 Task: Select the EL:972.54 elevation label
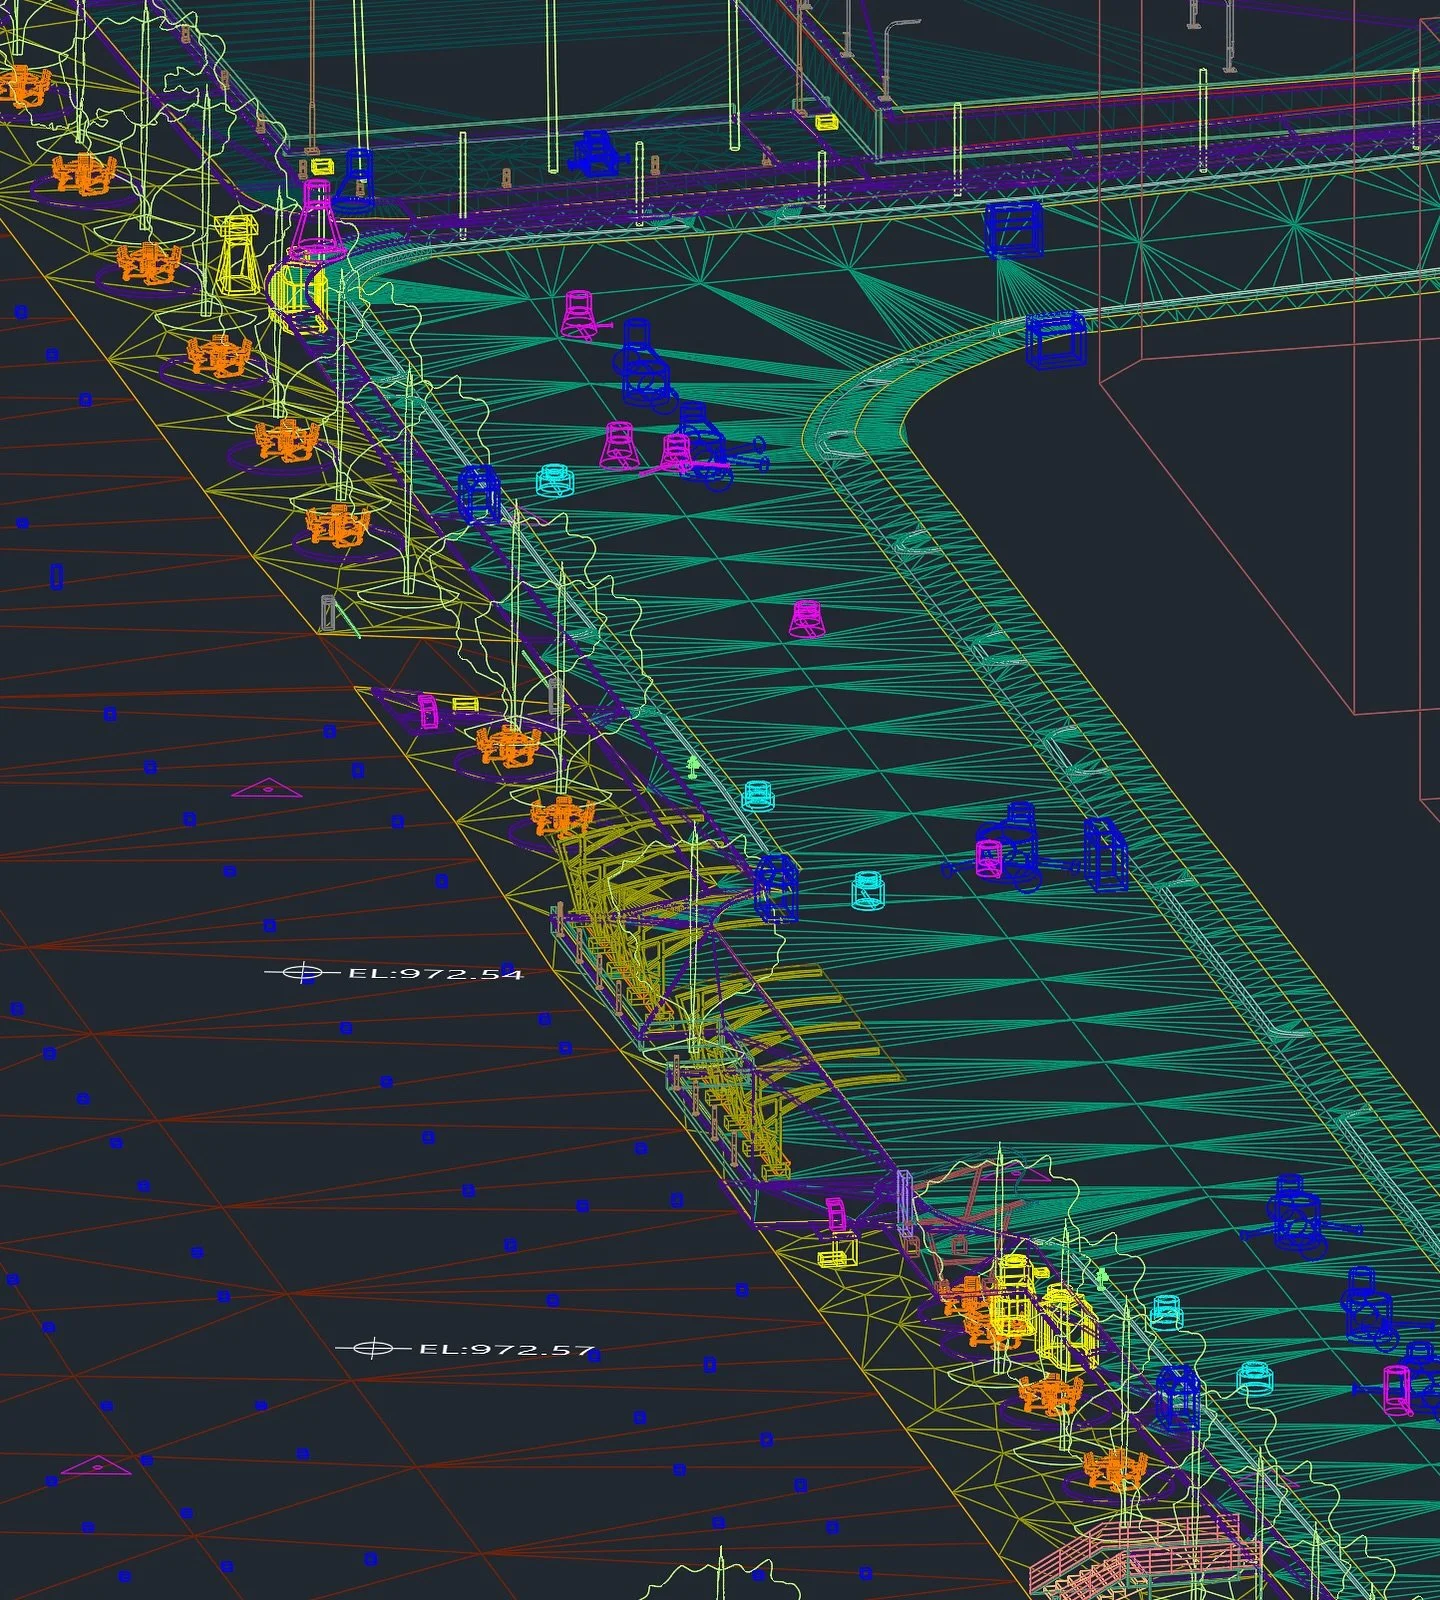tap(435, 973)
